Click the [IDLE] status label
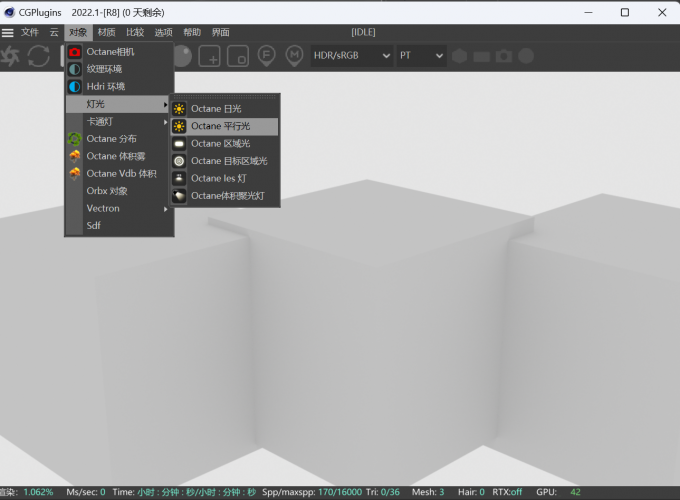 click(363, 33)
